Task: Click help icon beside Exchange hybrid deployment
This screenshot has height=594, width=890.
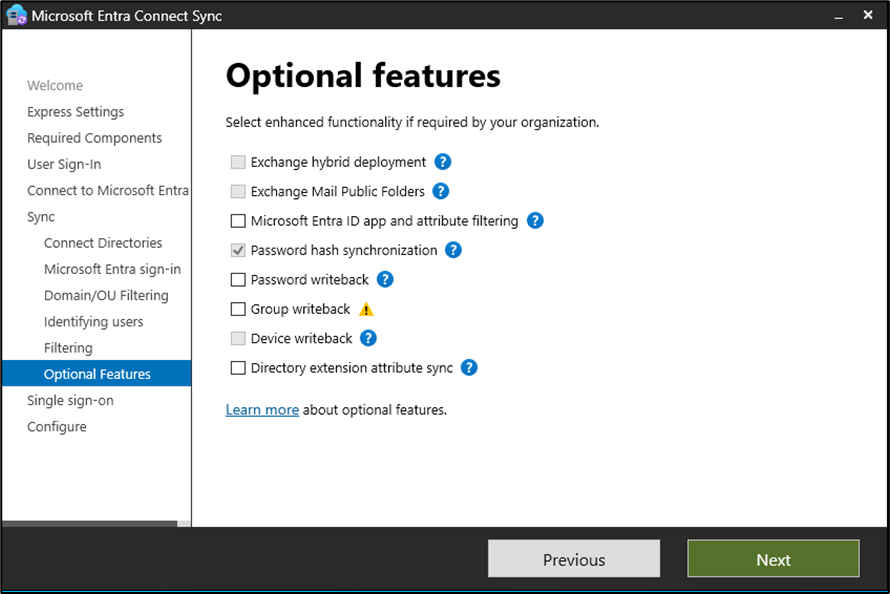Action: point(443,162)
